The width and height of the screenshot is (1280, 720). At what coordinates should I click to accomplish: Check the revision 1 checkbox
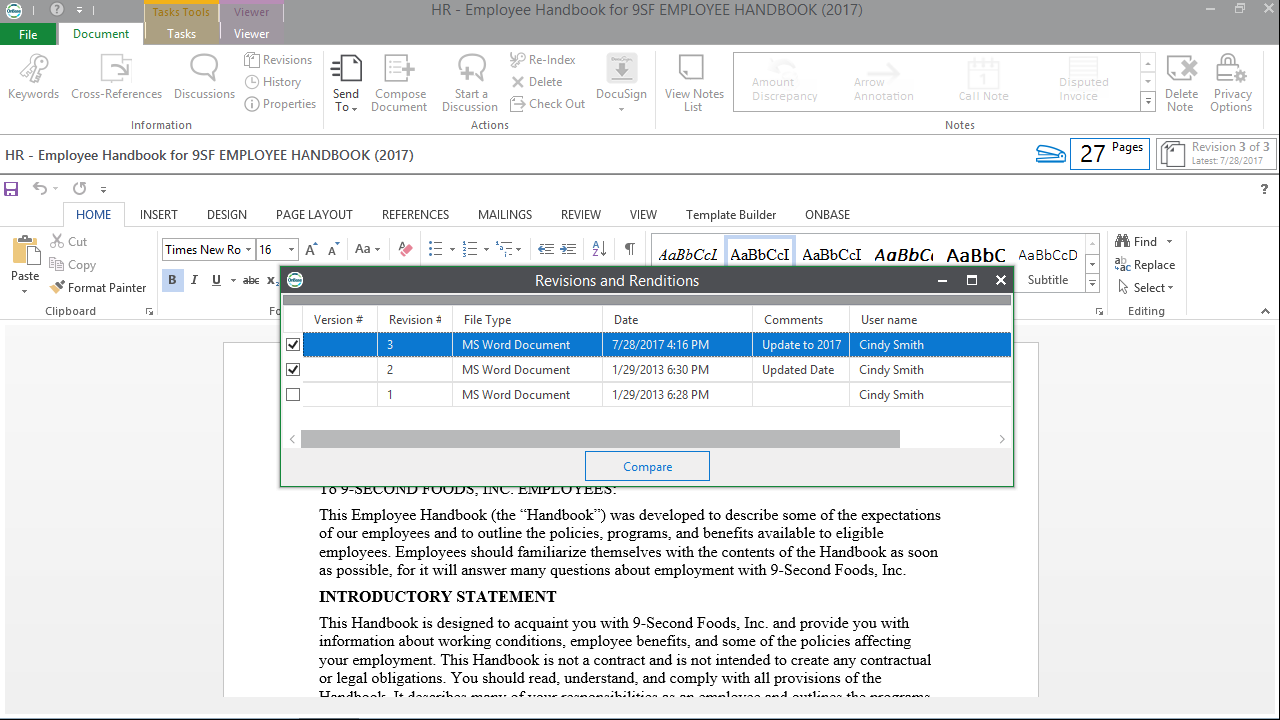pyautogui.click(x=293, y=395)
